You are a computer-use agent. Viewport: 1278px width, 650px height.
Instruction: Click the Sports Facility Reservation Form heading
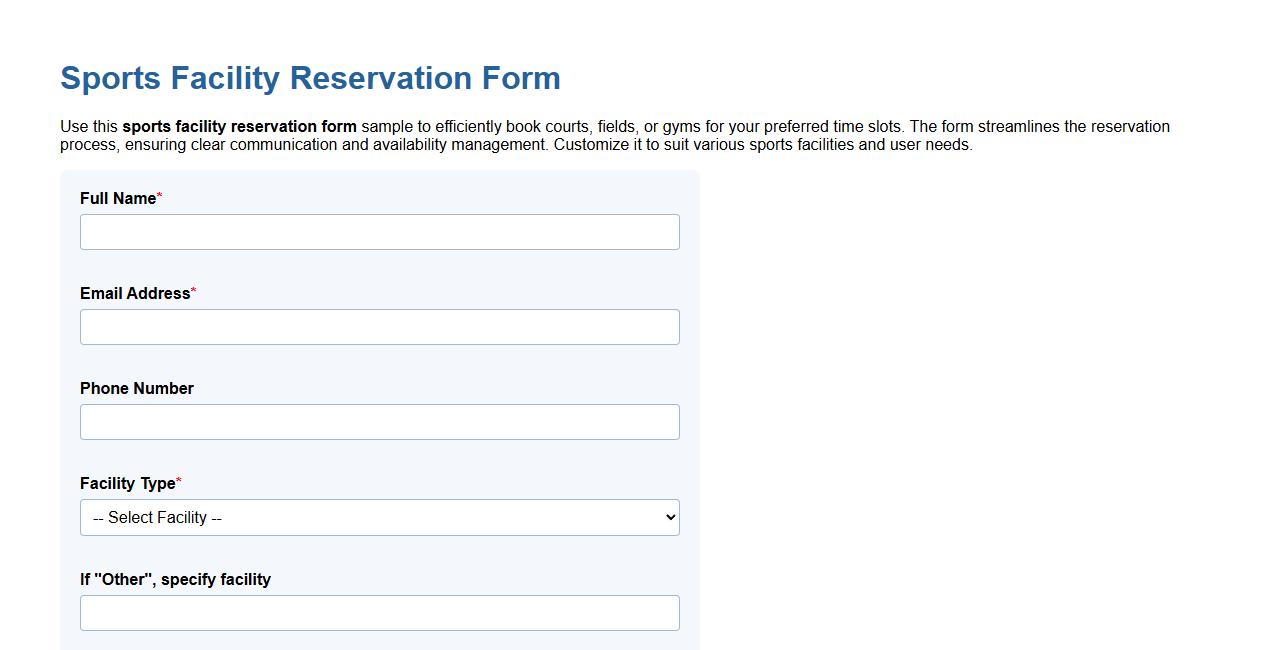(310, 78)
